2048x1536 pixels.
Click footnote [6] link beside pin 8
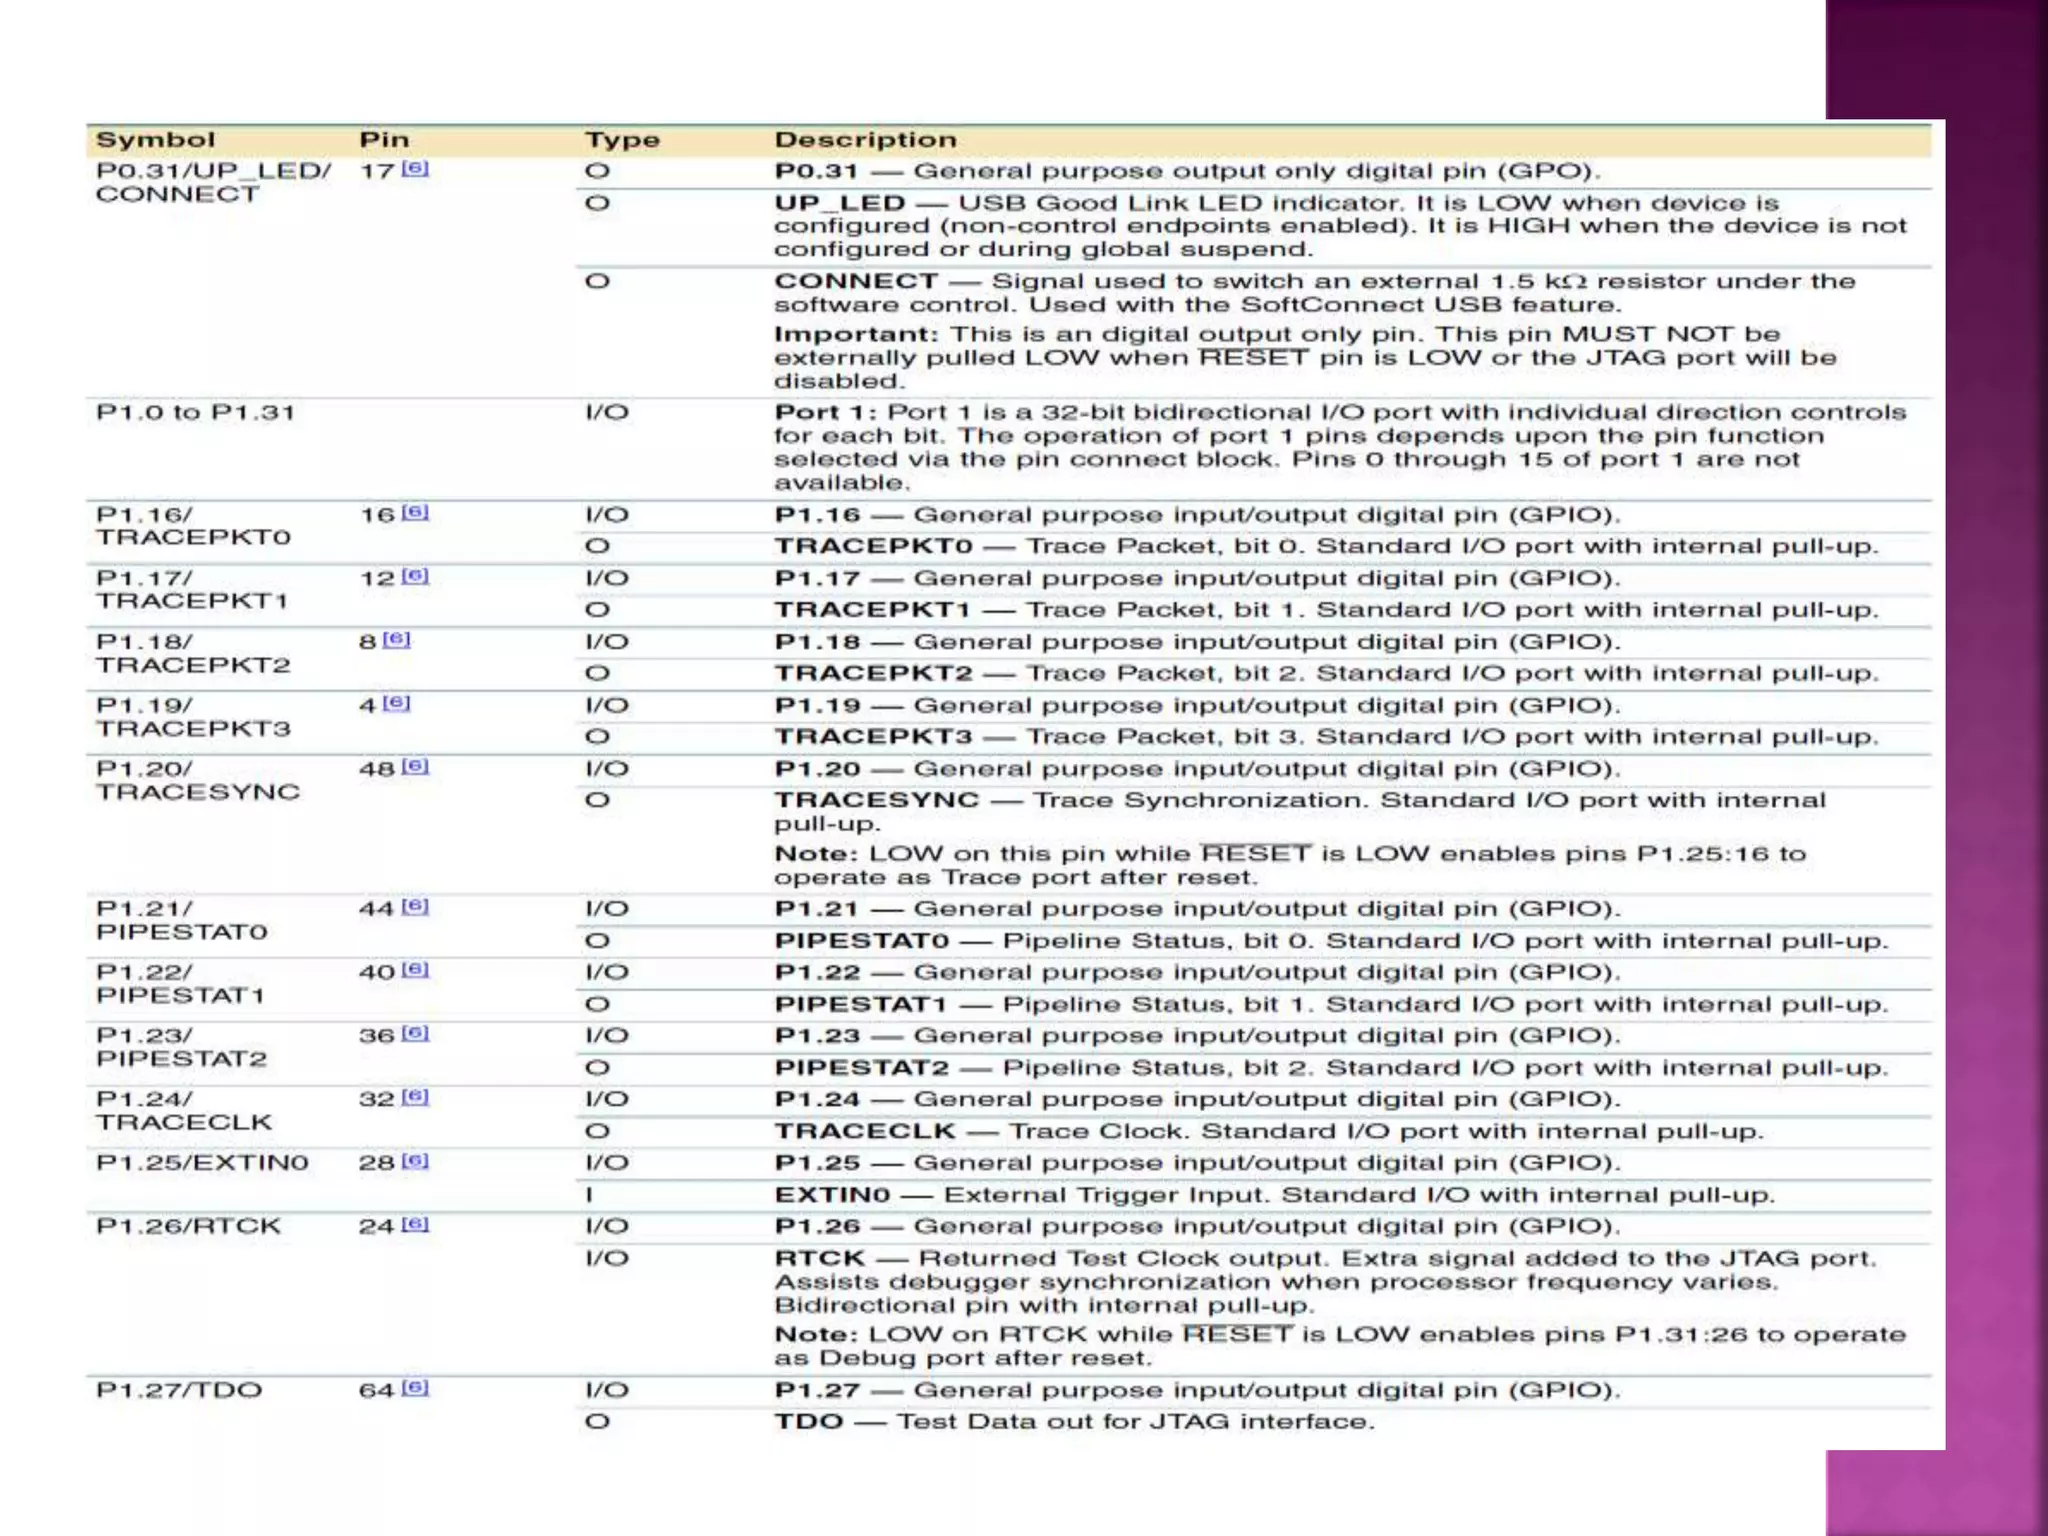[397, 639]
